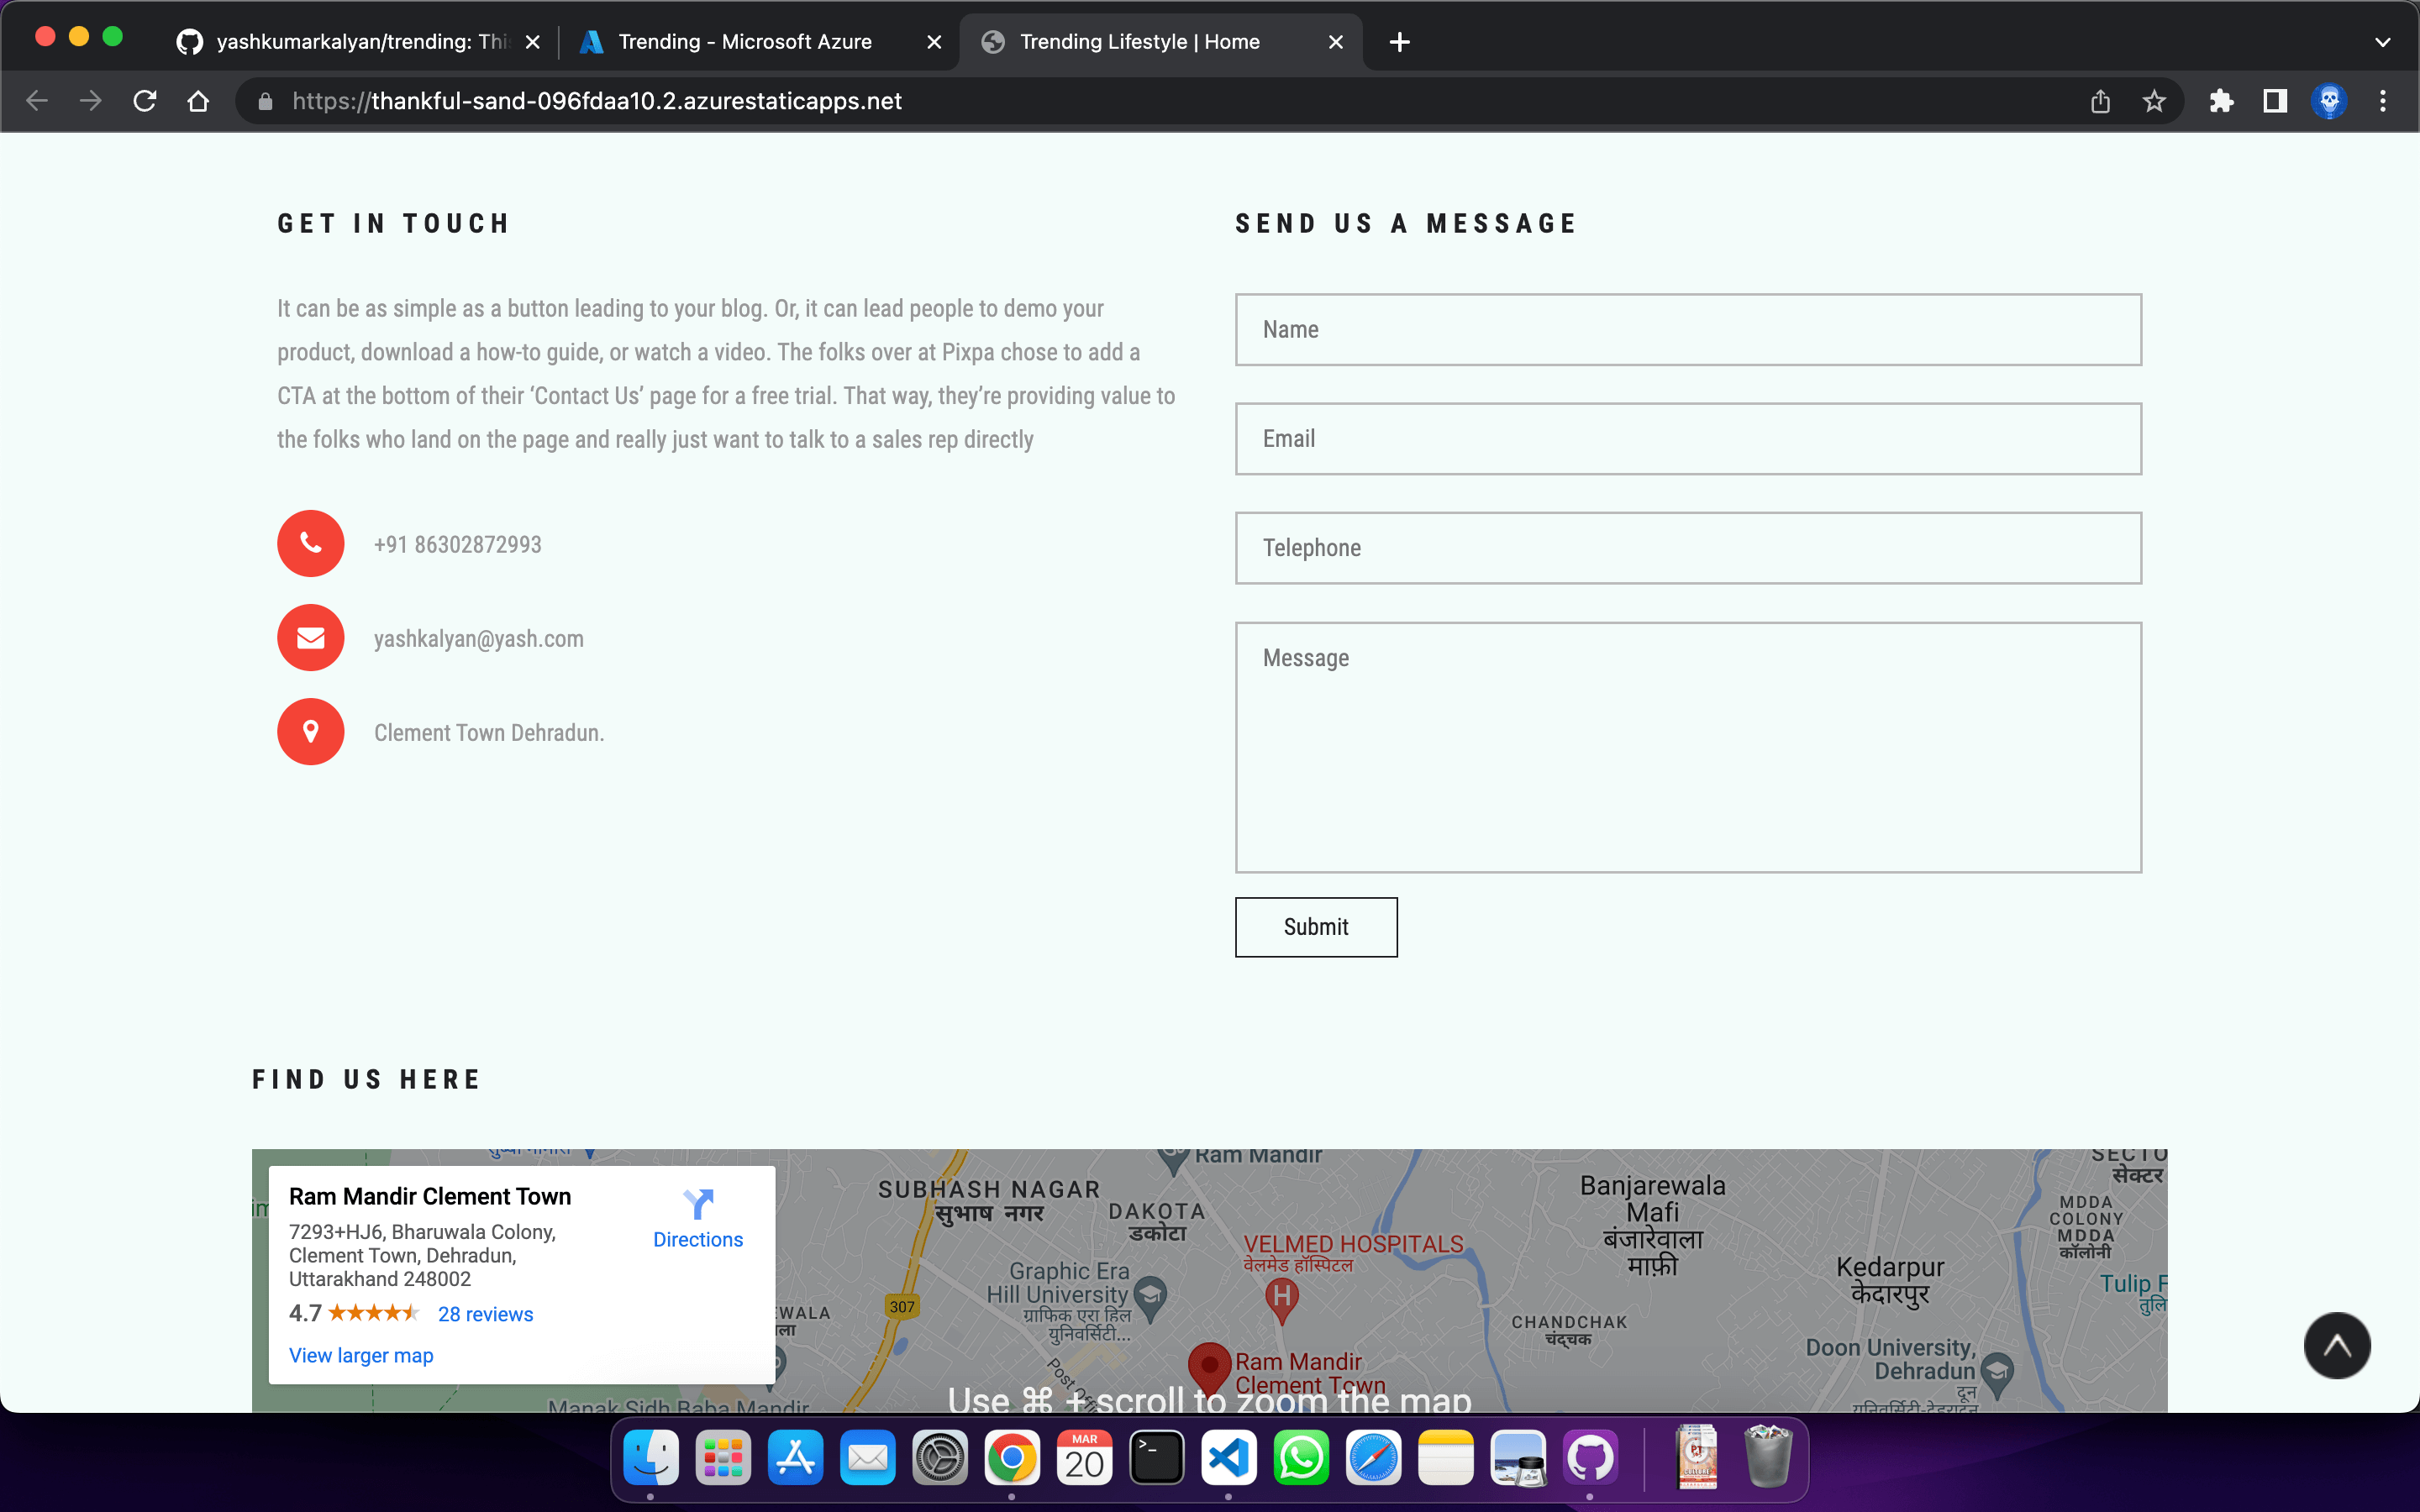The width and height of the screenshot is (2420, 1512).
Task: Click the red phone icon
Action: click(310, 544)
